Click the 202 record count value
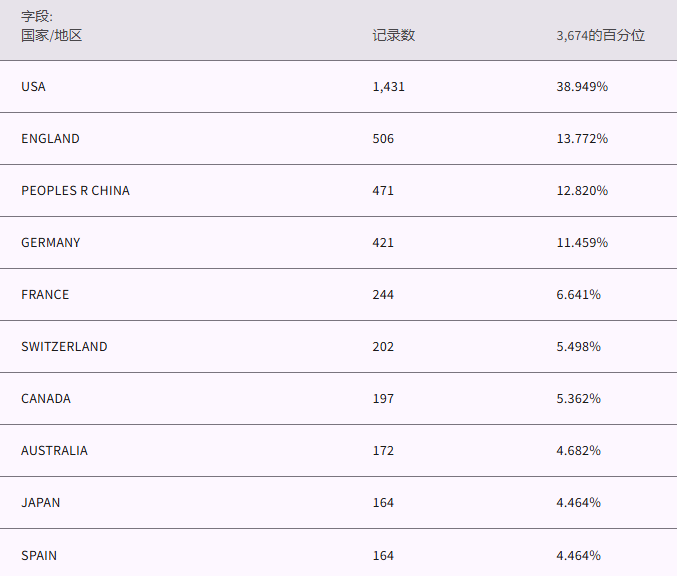This screenshot has height=576, width=677. tap(383, 347)
